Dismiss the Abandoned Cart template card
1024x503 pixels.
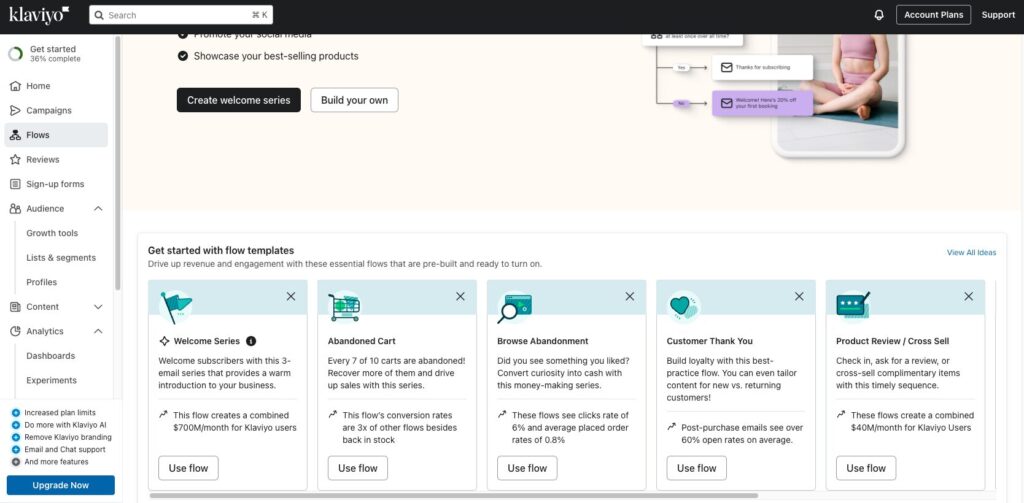[460, 297]
